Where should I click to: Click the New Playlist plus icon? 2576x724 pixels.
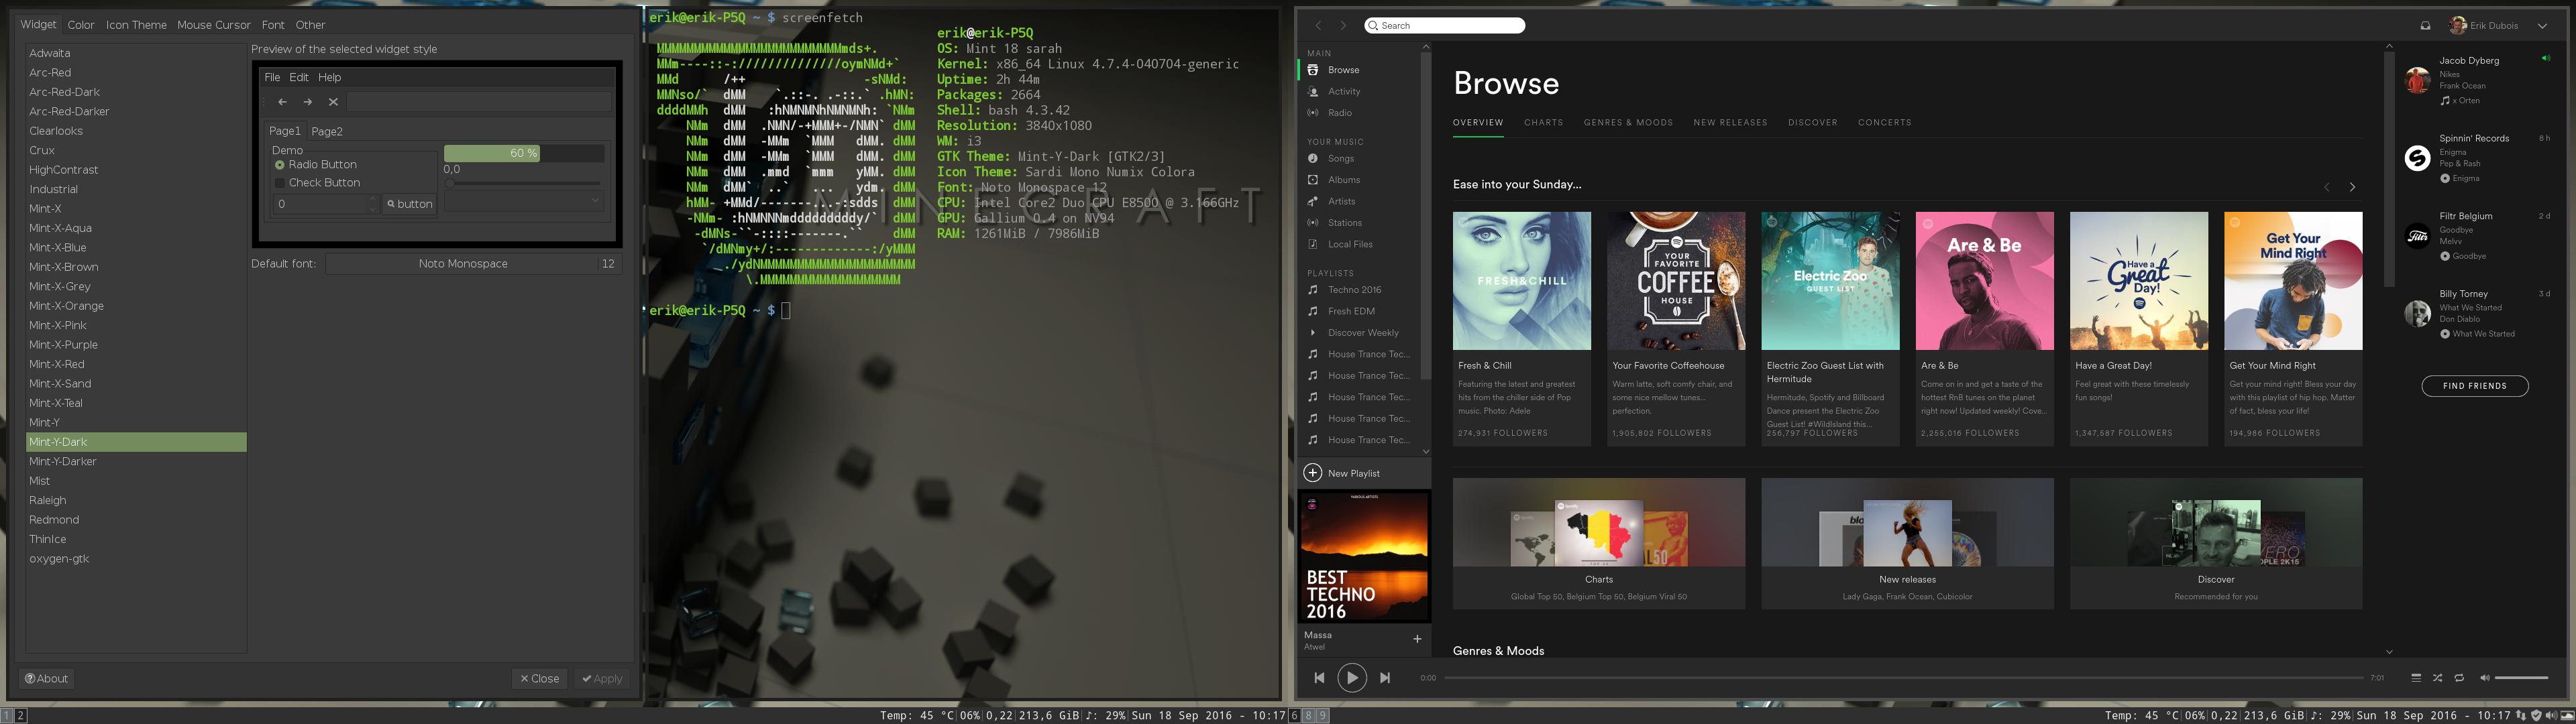pos(1313,473)
